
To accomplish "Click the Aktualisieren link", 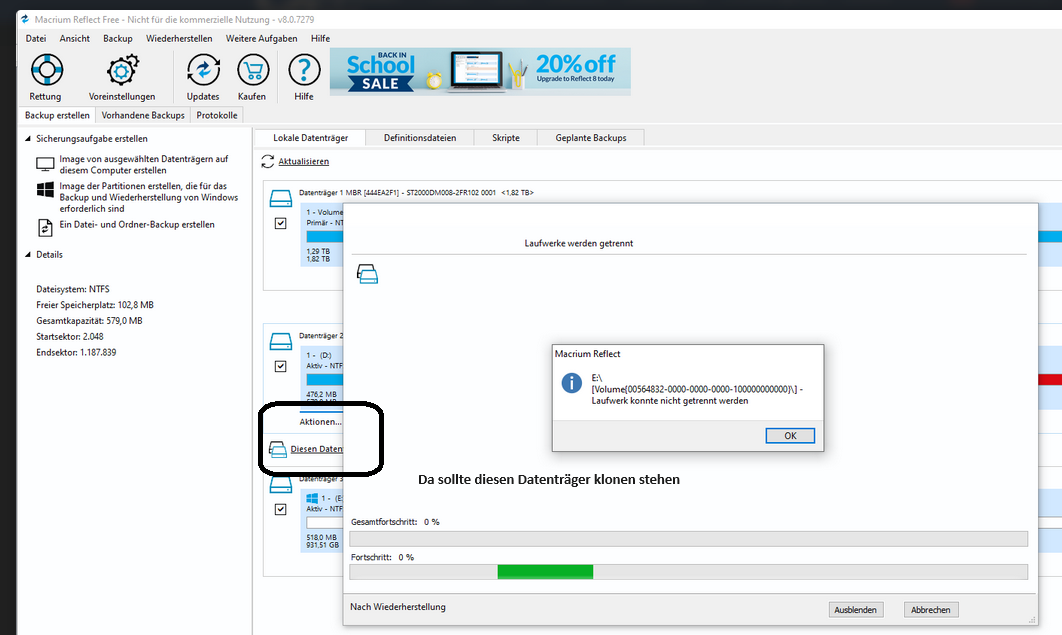I will click(x=303, y=161).
